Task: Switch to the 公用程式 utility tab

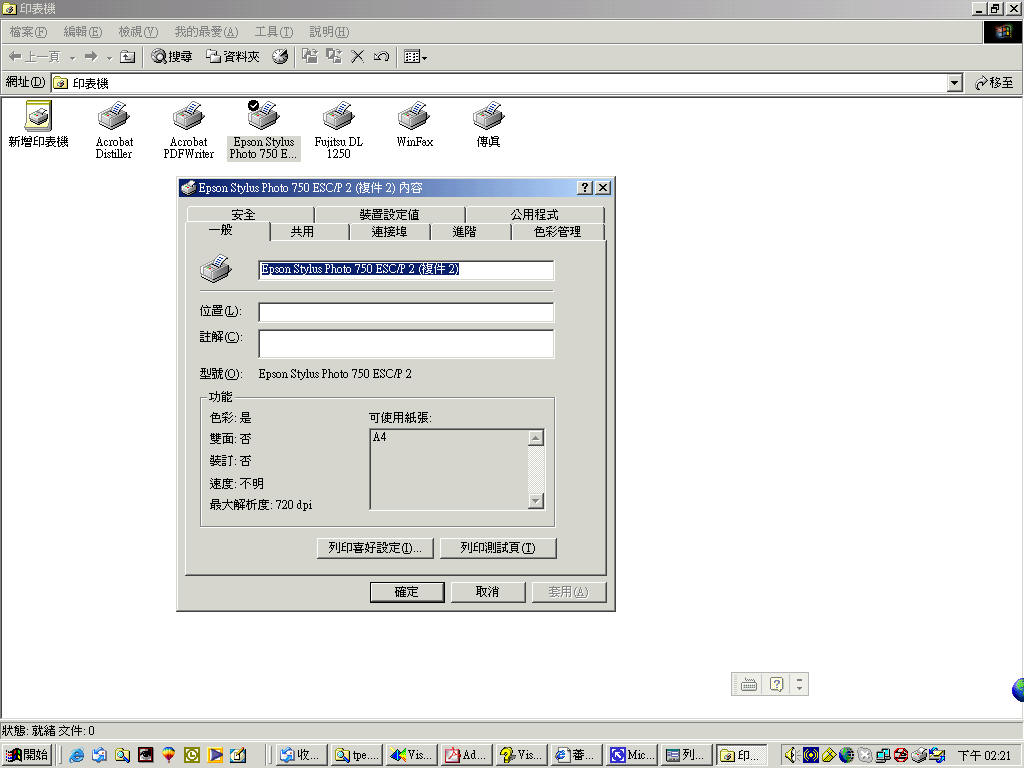Action: [x=534, y=214]
